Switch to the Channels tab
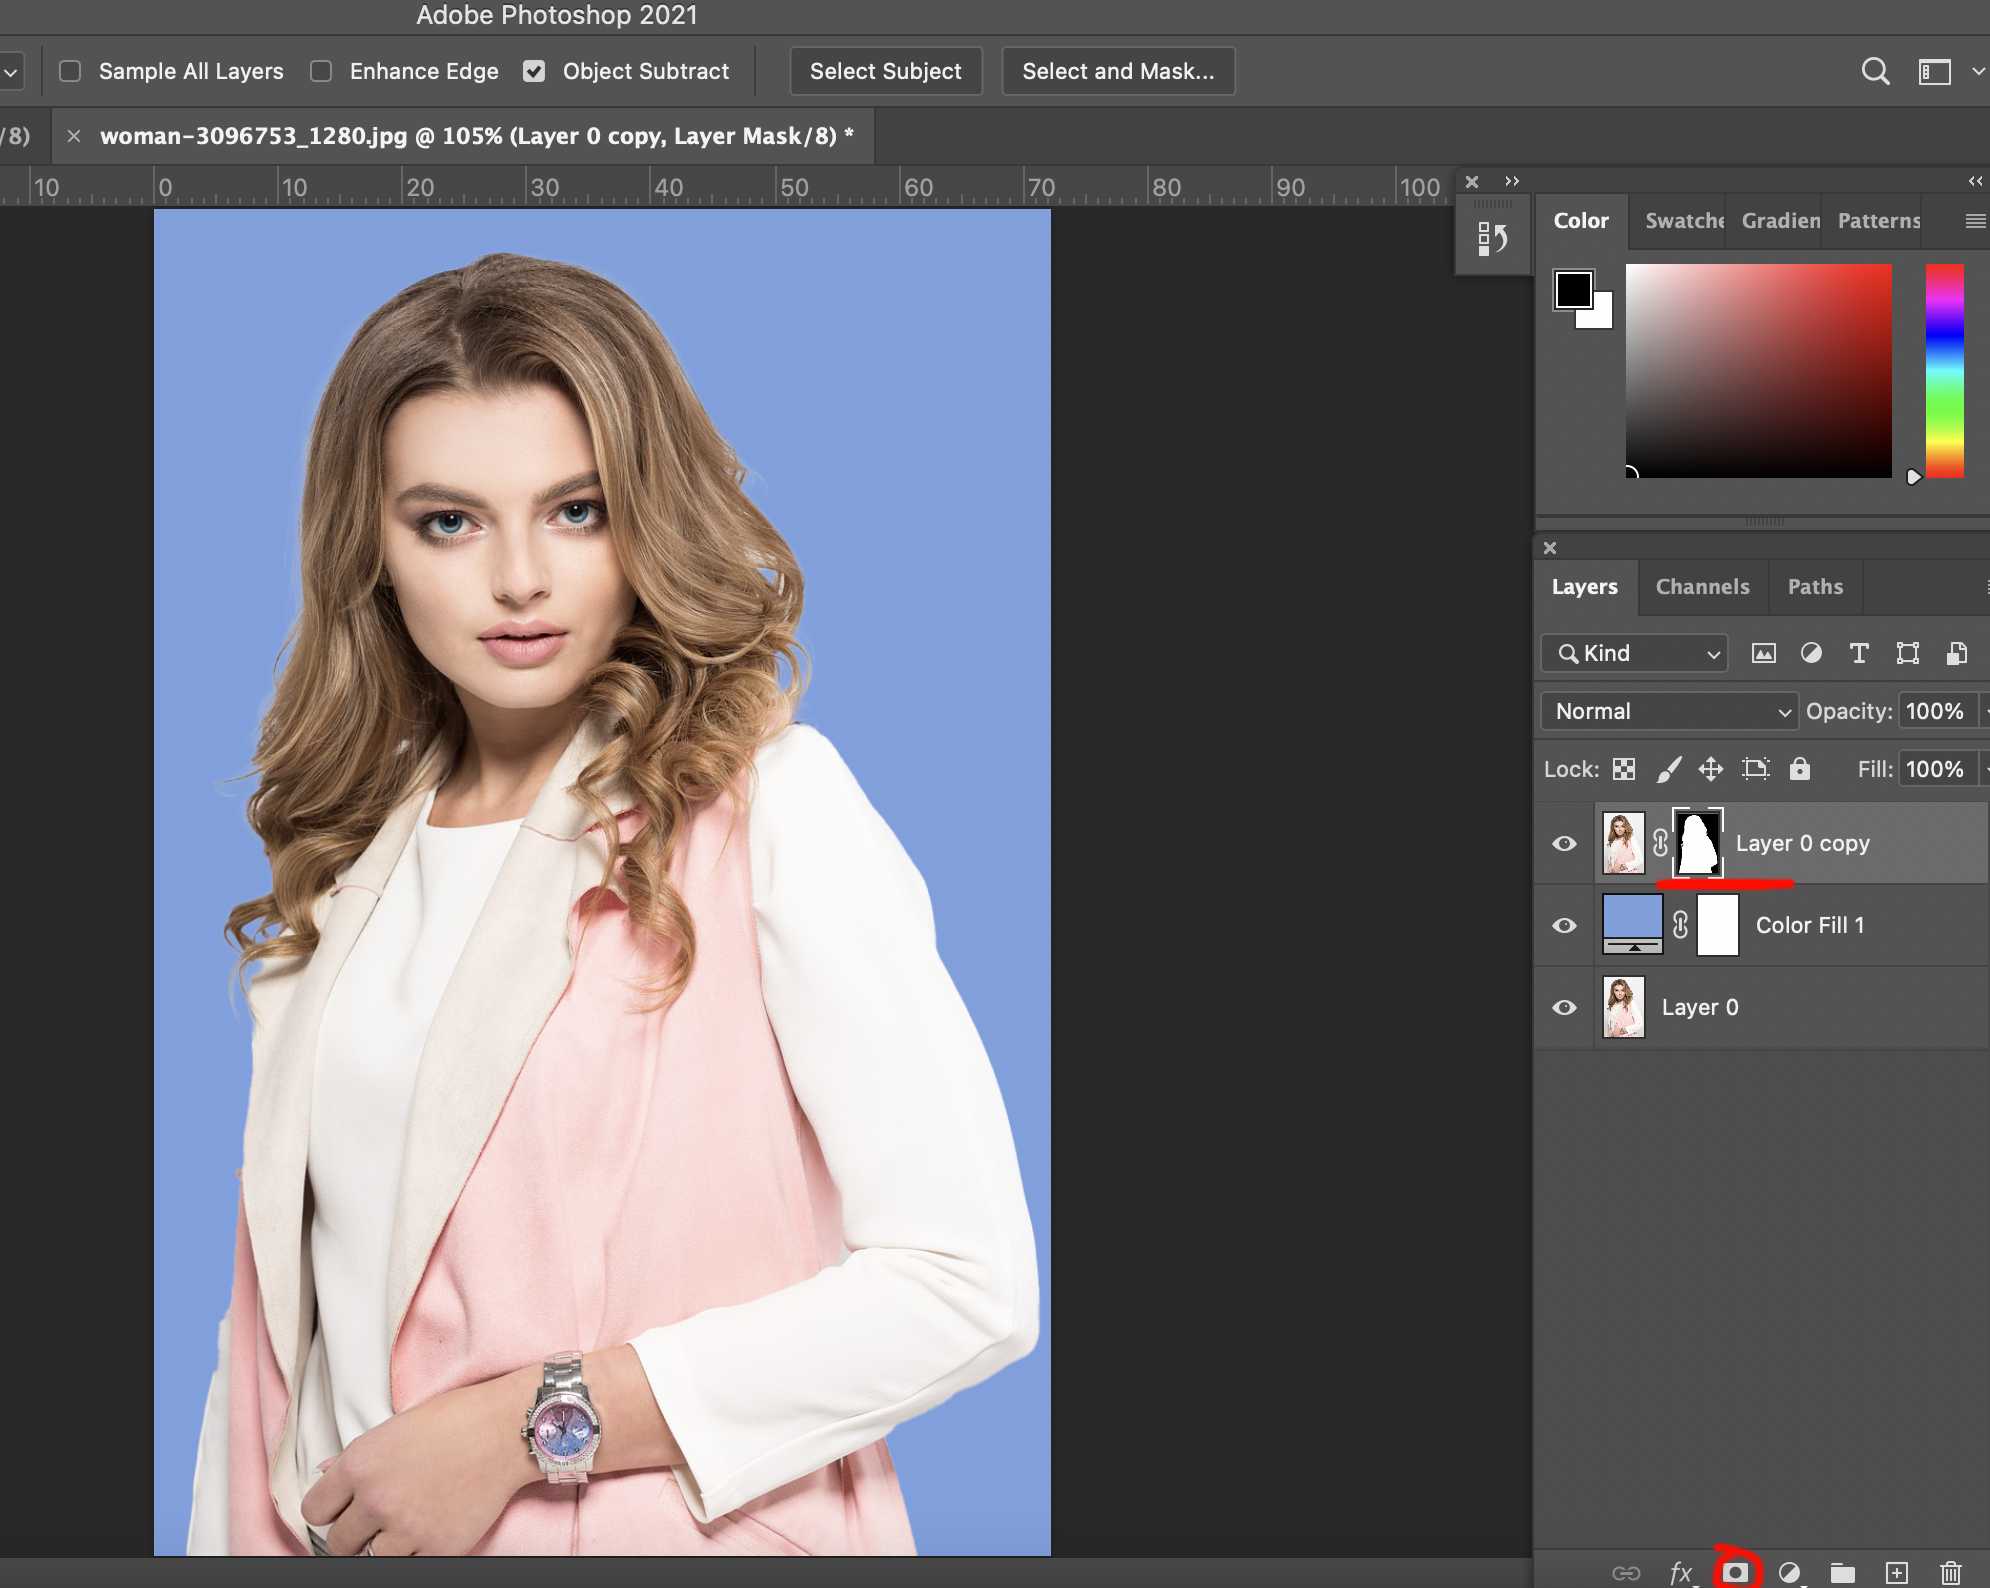This screenshot has height=1588, width=1990. (x=1702, y=587)
